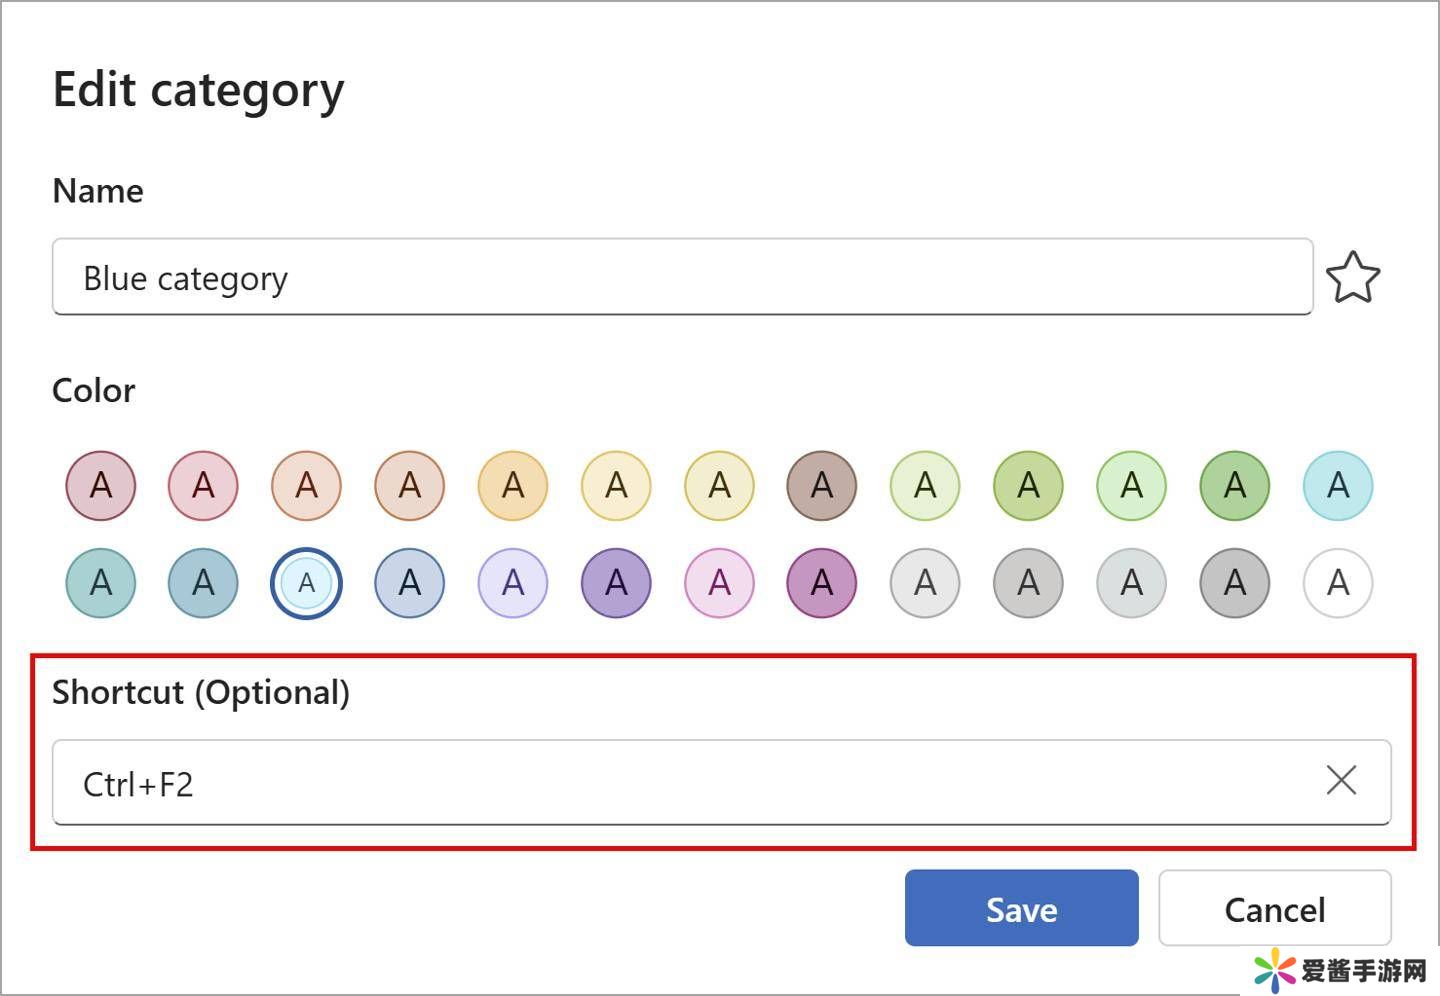Choose the brown color swatch
Viewport: 1440px width, 996px height.
822,486
